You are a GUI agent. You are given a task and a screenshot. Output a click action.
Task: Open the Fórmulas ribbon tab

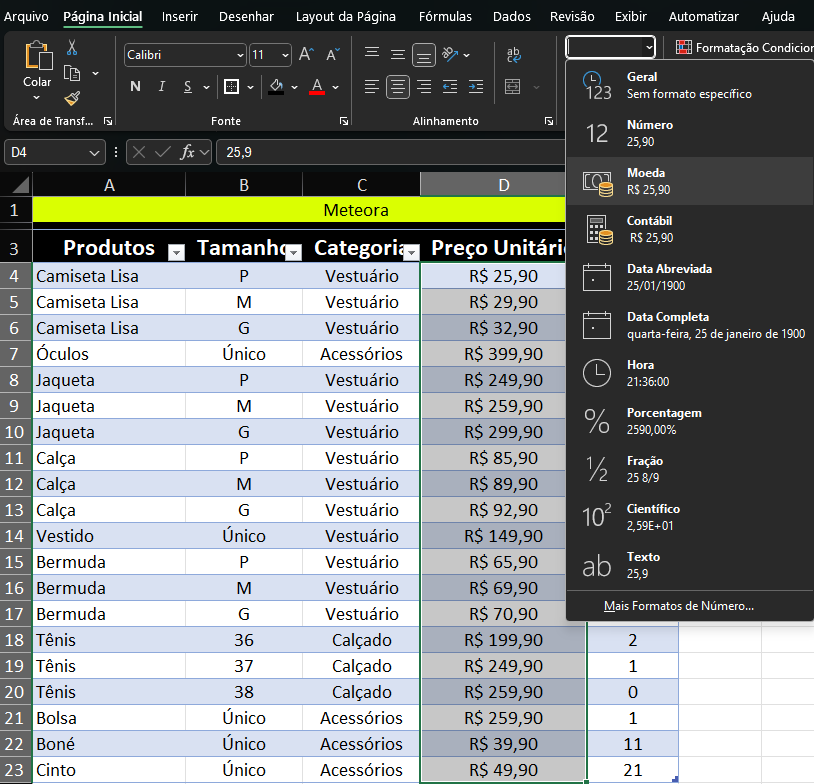445,16
